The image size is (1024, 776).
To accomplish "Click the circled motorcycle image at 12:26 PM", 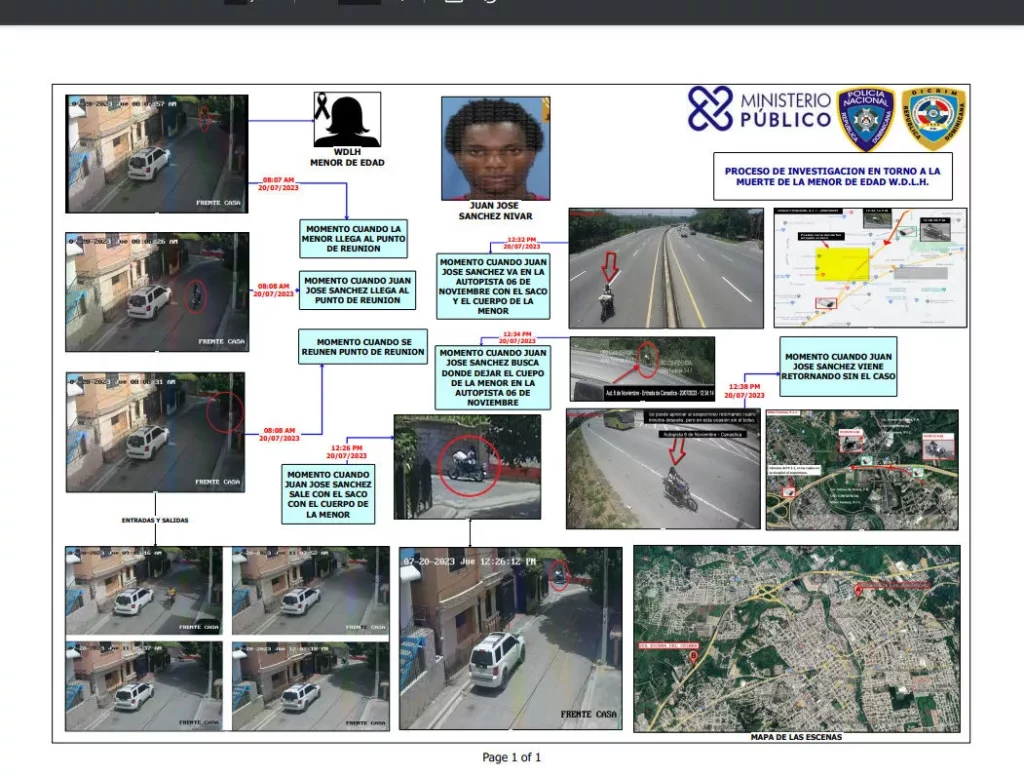I will click(467, 466).
